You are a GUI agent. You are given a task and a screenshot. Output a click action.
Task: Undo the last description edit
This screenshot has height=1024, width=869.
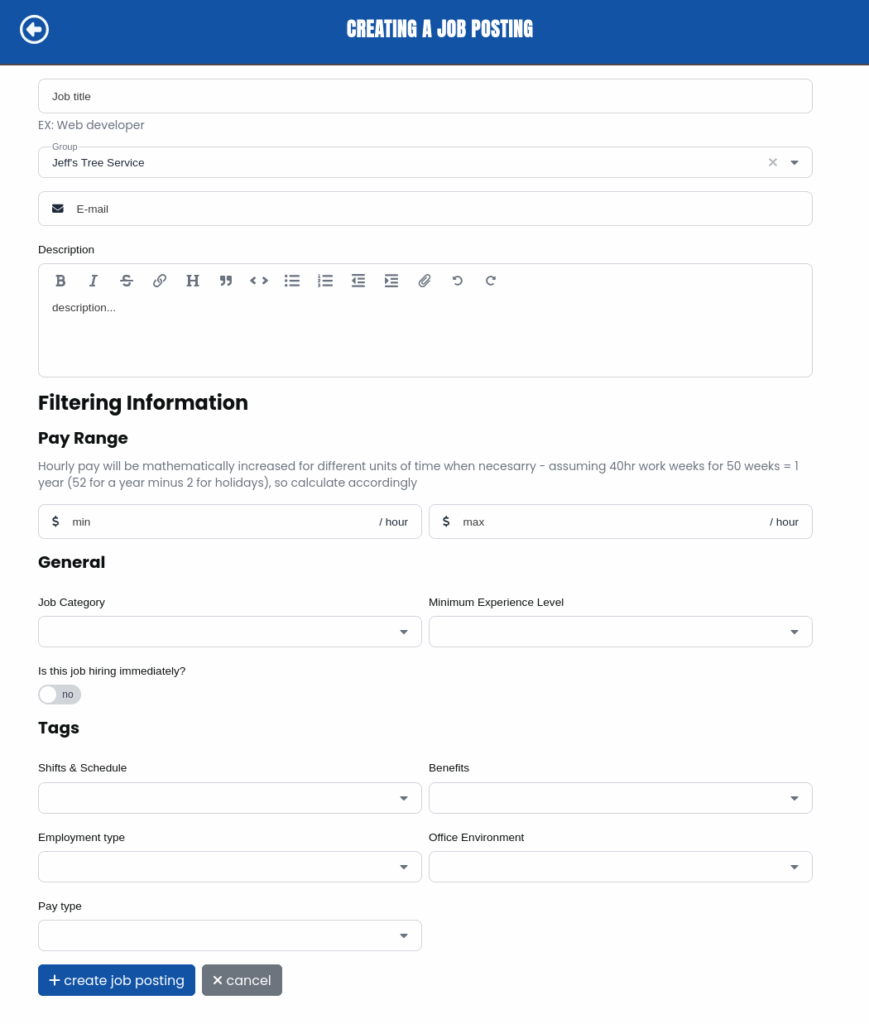[457, 281]
